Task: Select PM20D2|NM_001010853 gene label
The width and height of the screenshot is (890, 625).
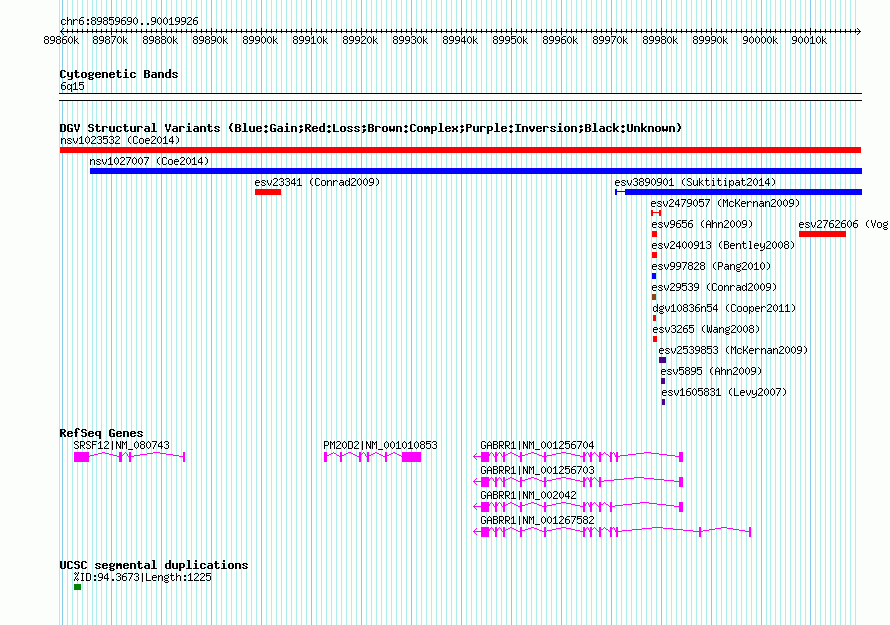Action: coord(380,446)
